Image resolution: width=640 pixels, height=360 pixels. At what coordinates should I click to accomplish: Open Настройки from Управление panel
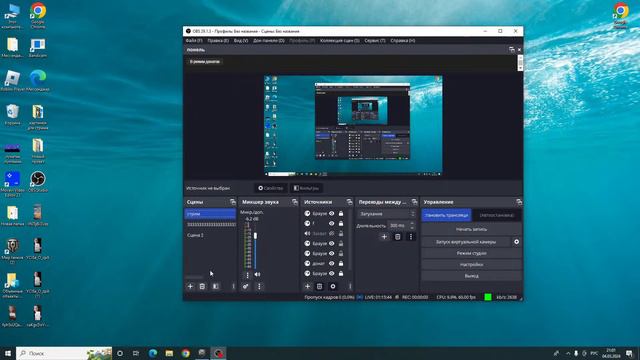471,264
